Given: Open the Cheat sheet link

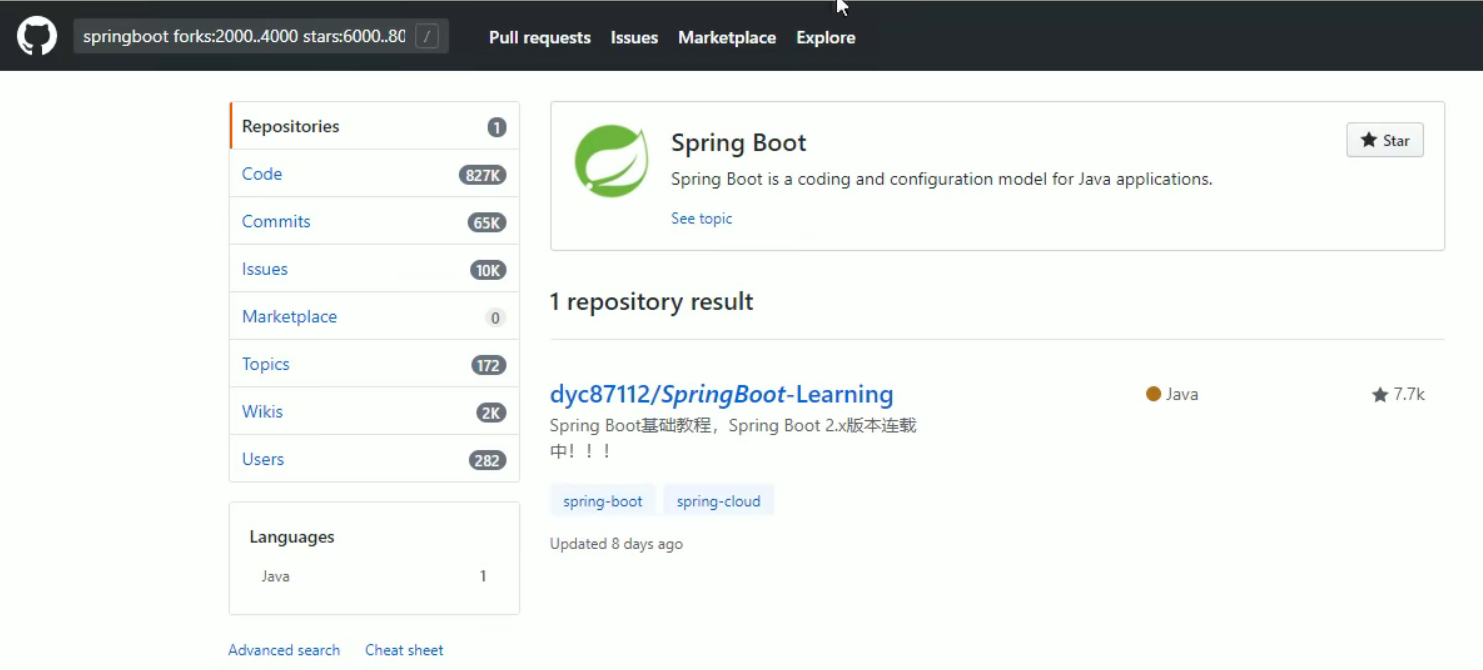Looking at the screenshot, I should 404,650.
